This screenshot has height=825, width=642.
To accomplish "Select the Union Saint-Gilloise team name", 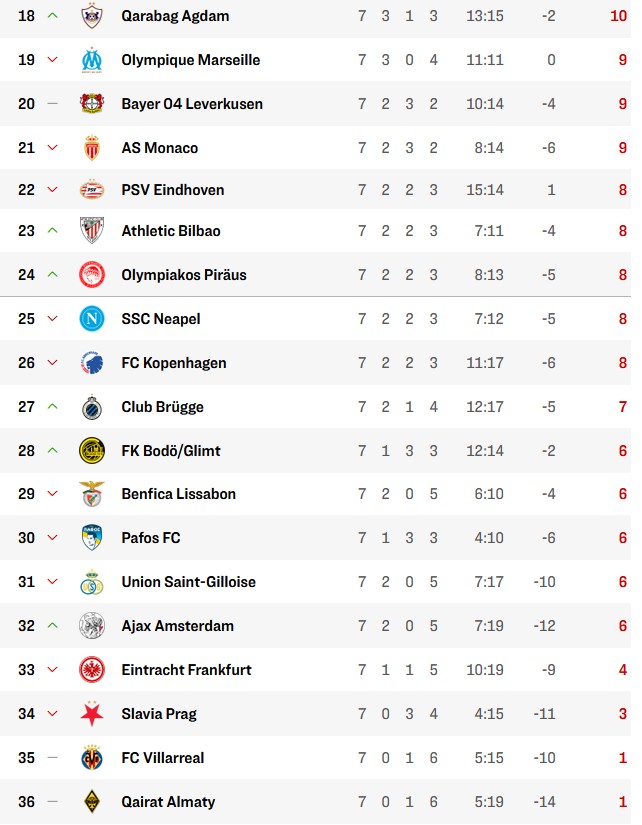I will click(188, 582).
